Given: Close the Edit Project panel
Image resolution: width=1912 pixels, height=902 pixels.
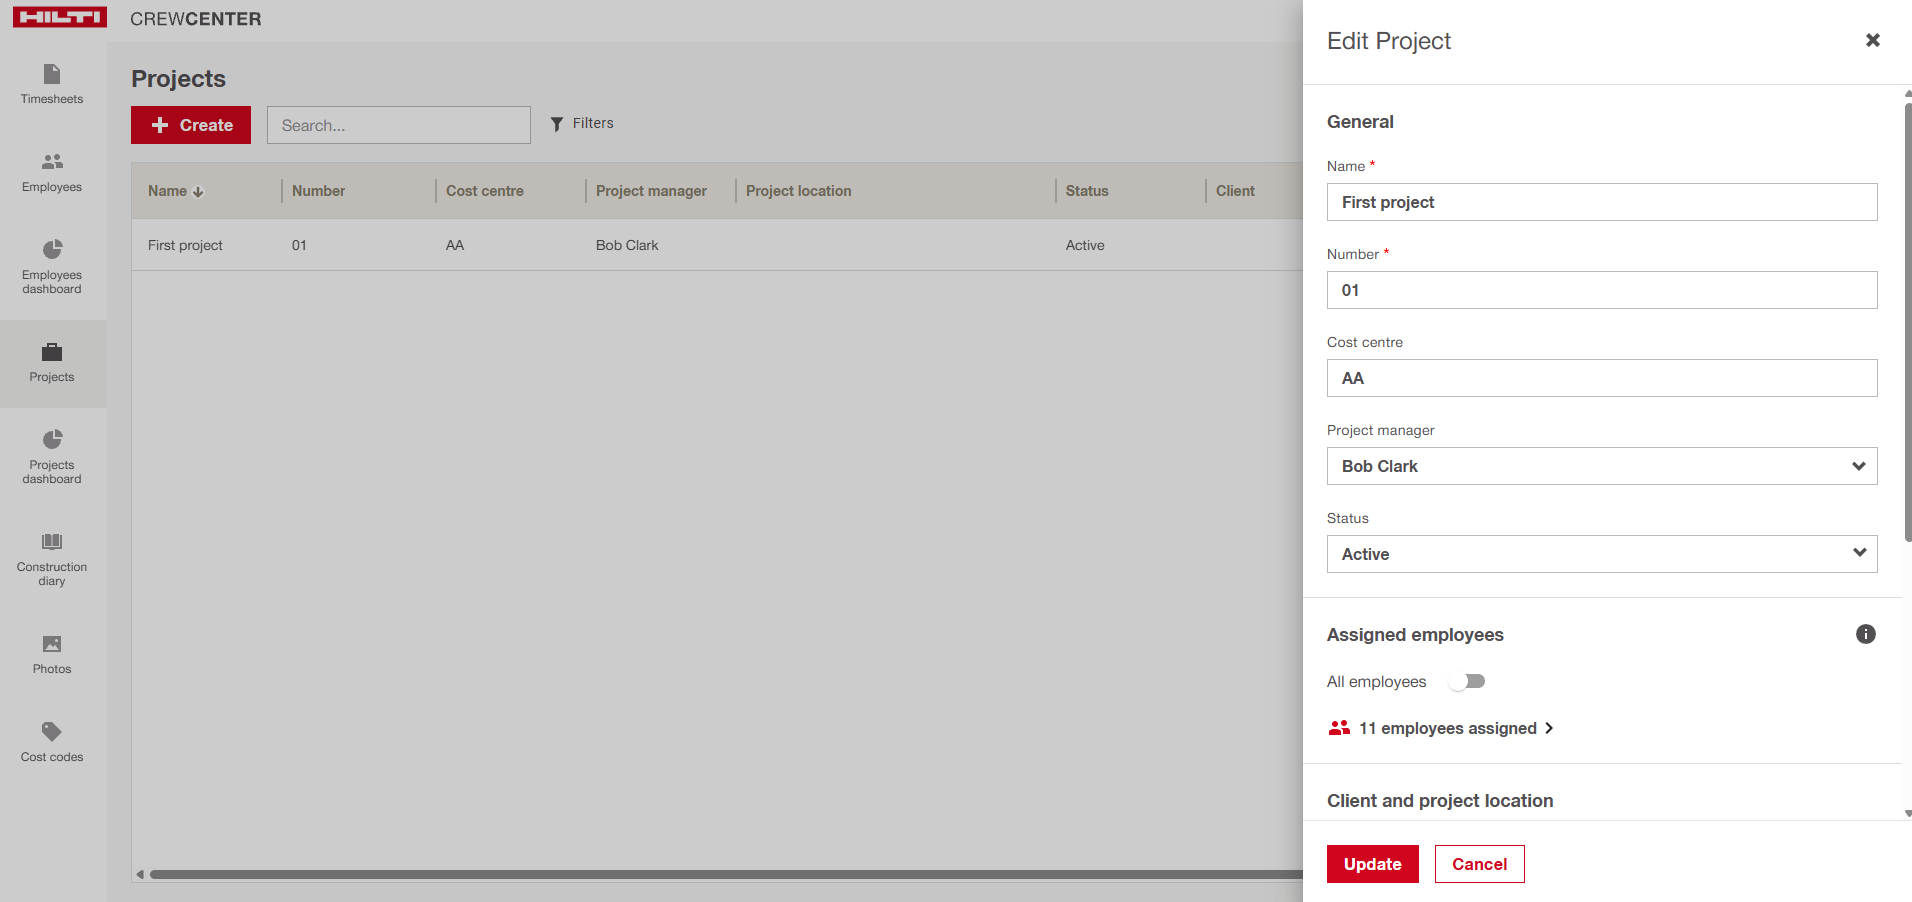Looking at the screenshot, I should tap(1872, 40).
